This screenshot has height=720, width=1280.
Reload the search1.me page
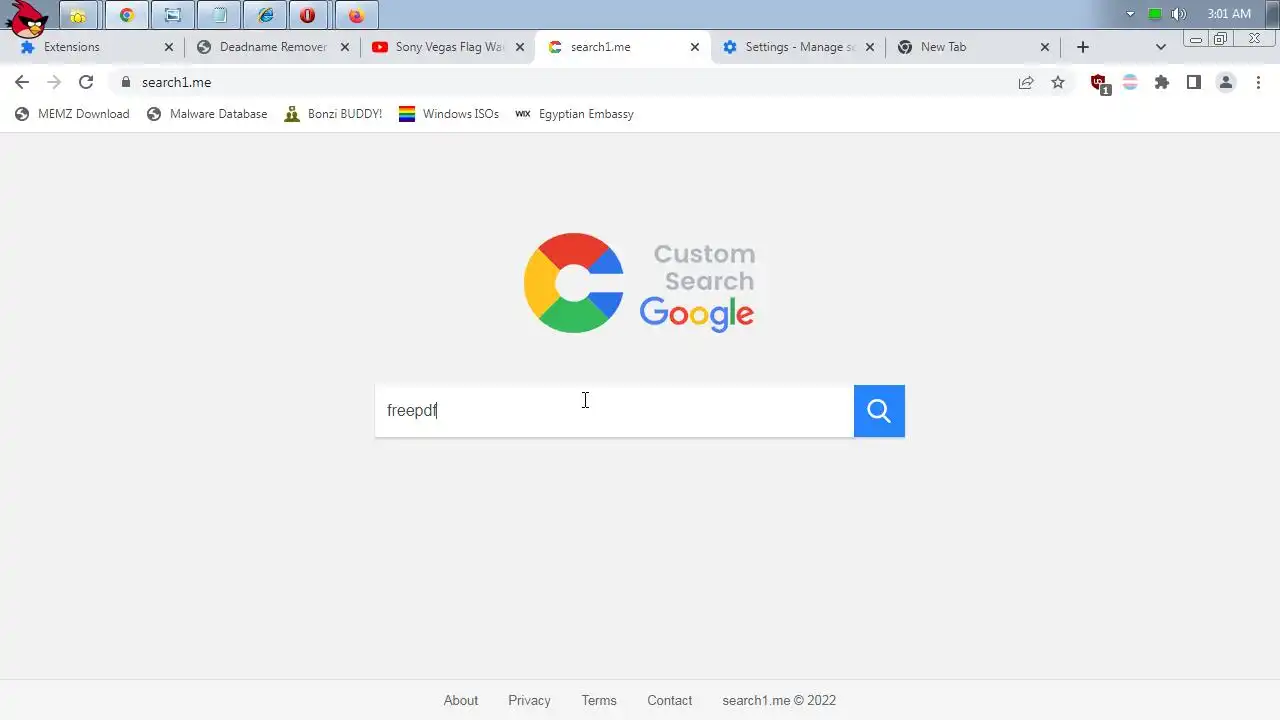point(86,83)
